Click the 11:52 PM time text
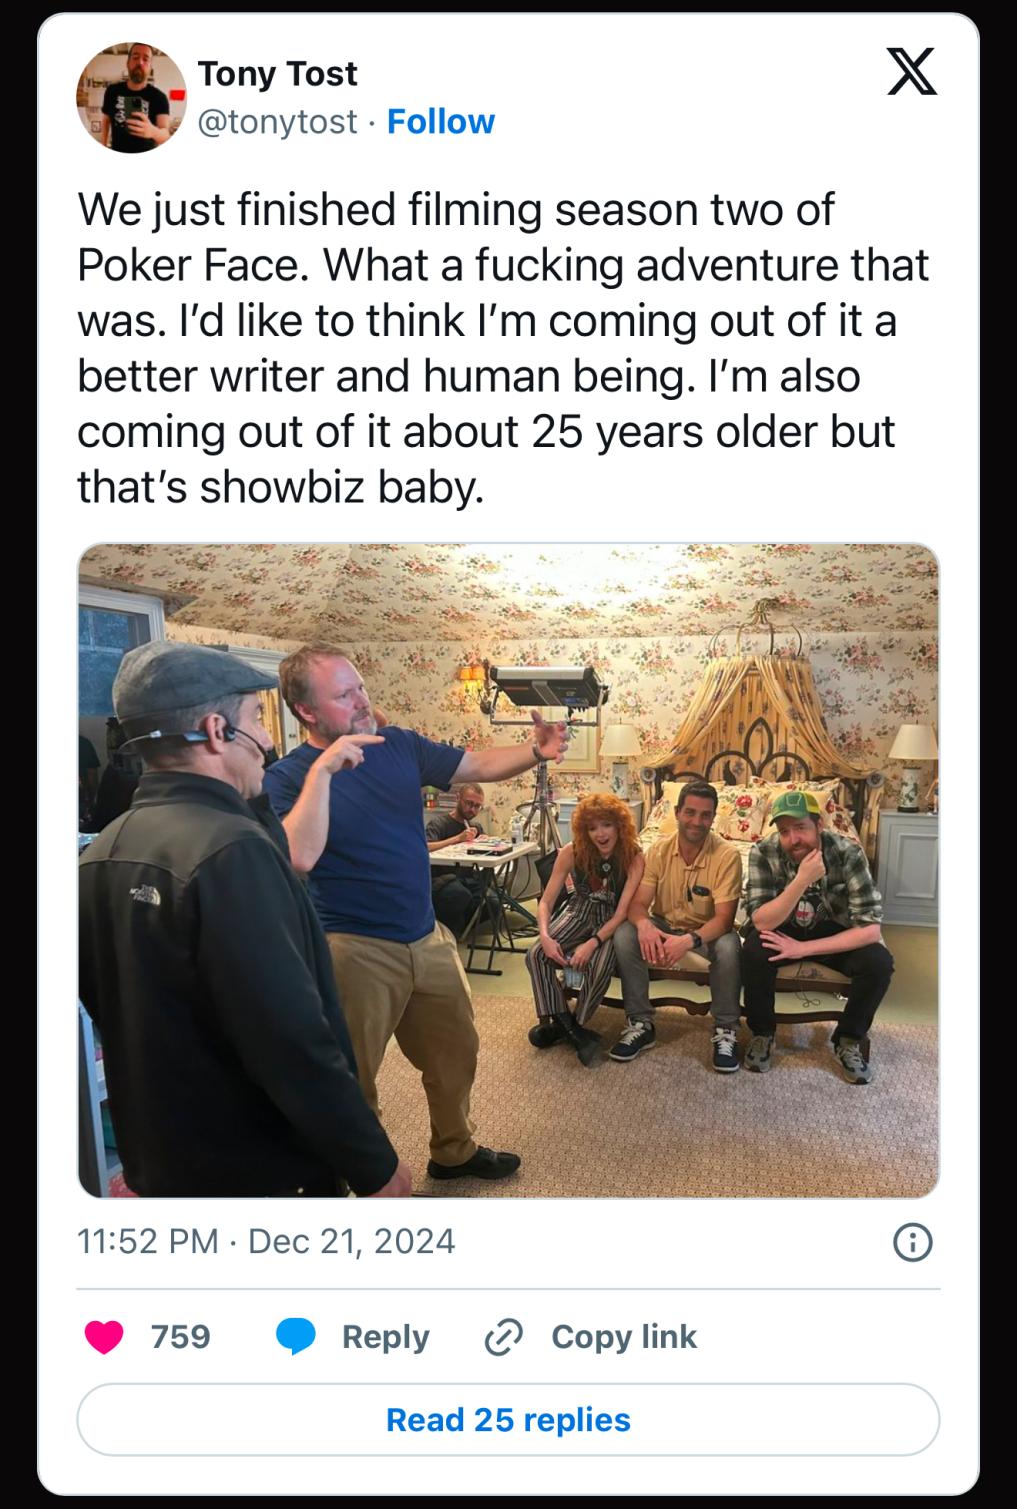This screenshot has width=1017, height=1509. pyautogui.click(x=147, y=1241)
